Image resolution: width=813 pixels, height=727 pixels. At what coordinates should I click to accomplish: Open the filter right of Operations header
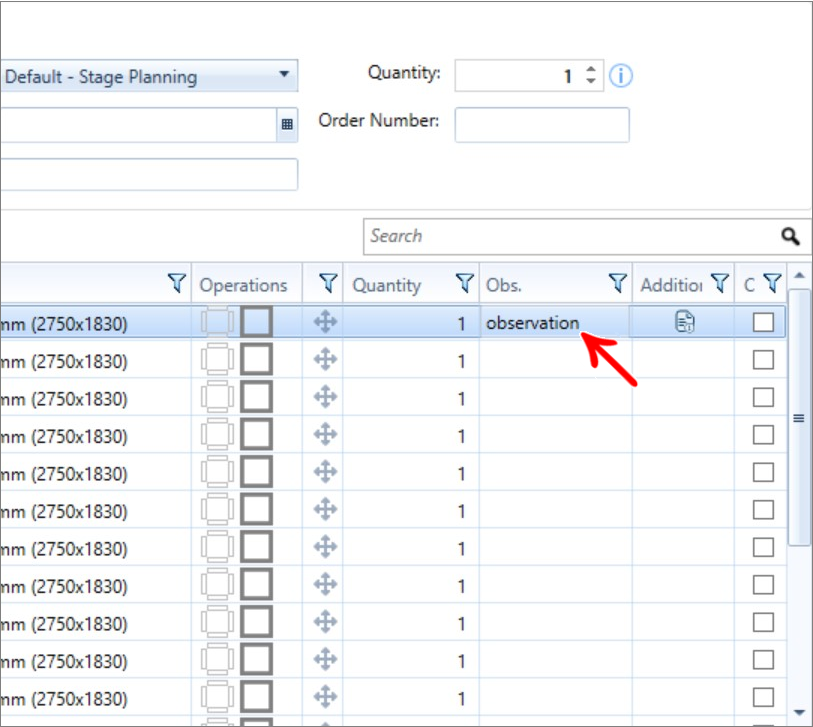[x=328, y=283]
